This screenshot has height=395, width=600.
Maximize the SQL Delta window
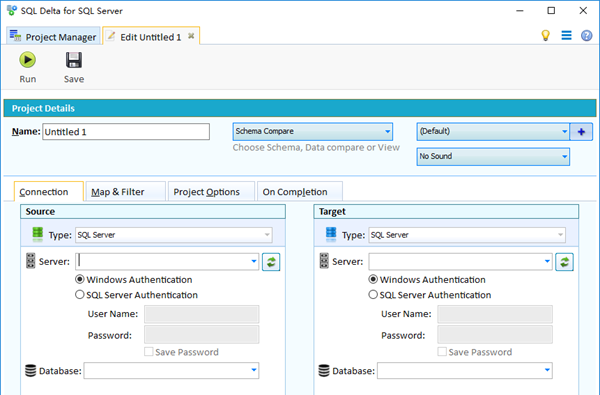(551, 10)
